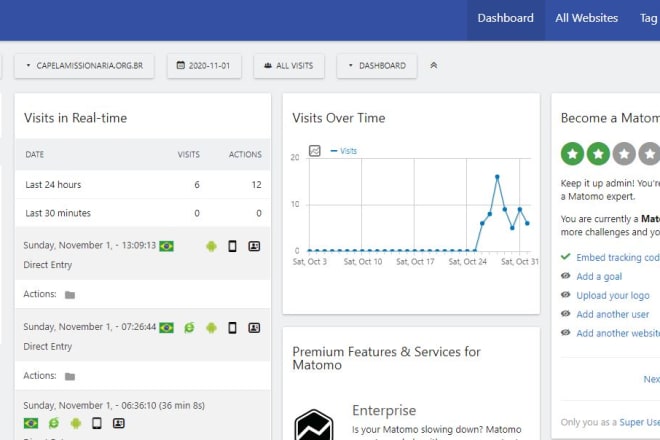Image resolution: width=660 pixels, height=440 pixels.
Task: Open All Websites in top menu
Action: point(586,18)
